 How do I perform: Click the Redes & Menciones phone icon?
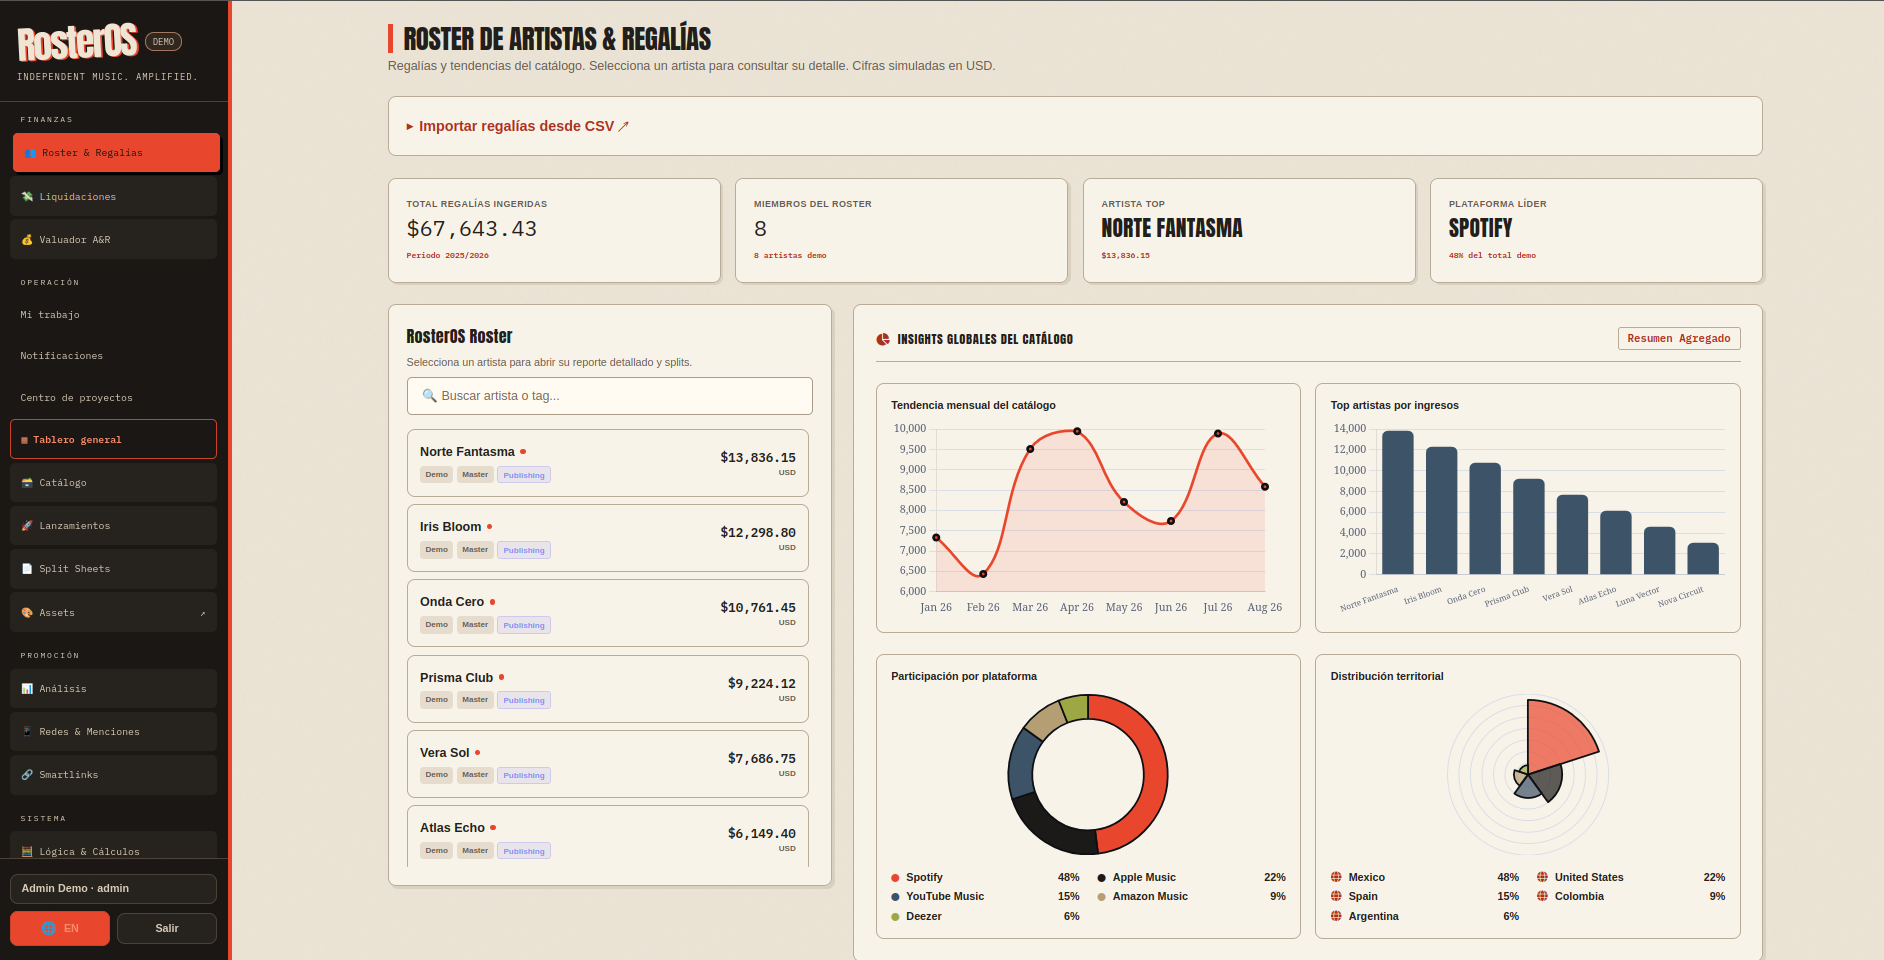[27, 732]
